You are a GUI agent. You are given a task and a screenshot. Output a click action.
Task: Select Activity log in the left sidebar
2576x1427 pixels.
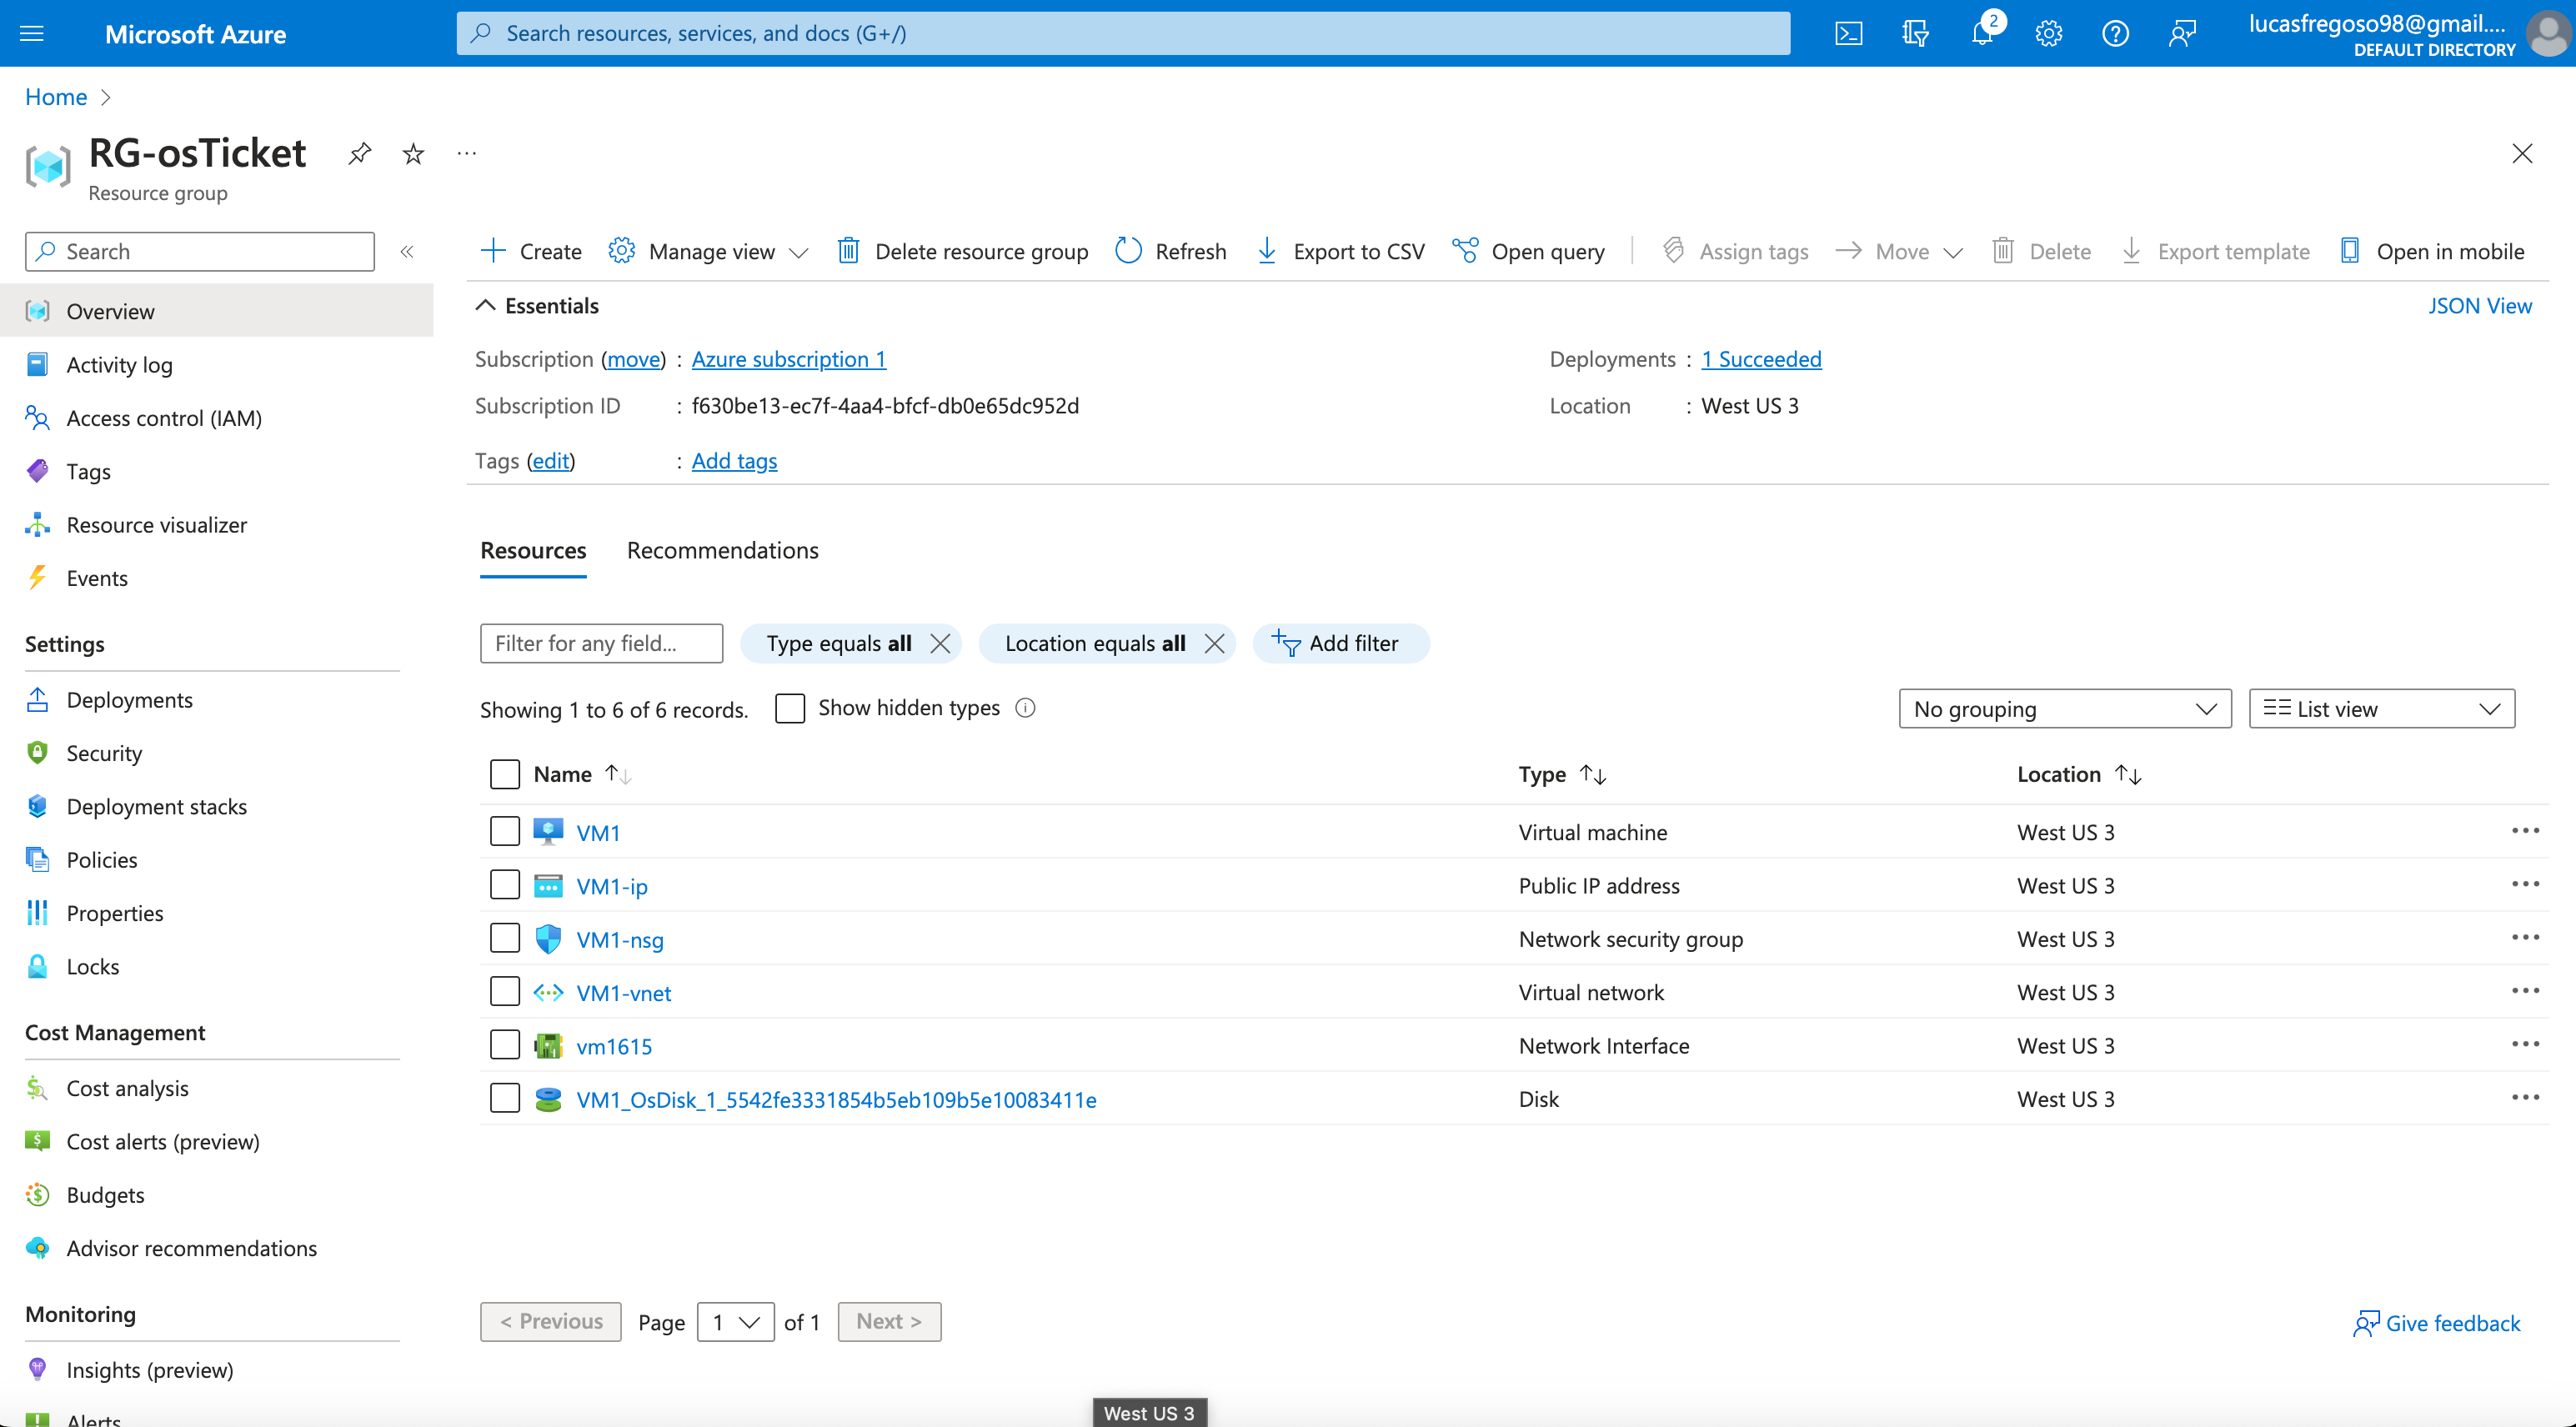[x=119, y=364]
